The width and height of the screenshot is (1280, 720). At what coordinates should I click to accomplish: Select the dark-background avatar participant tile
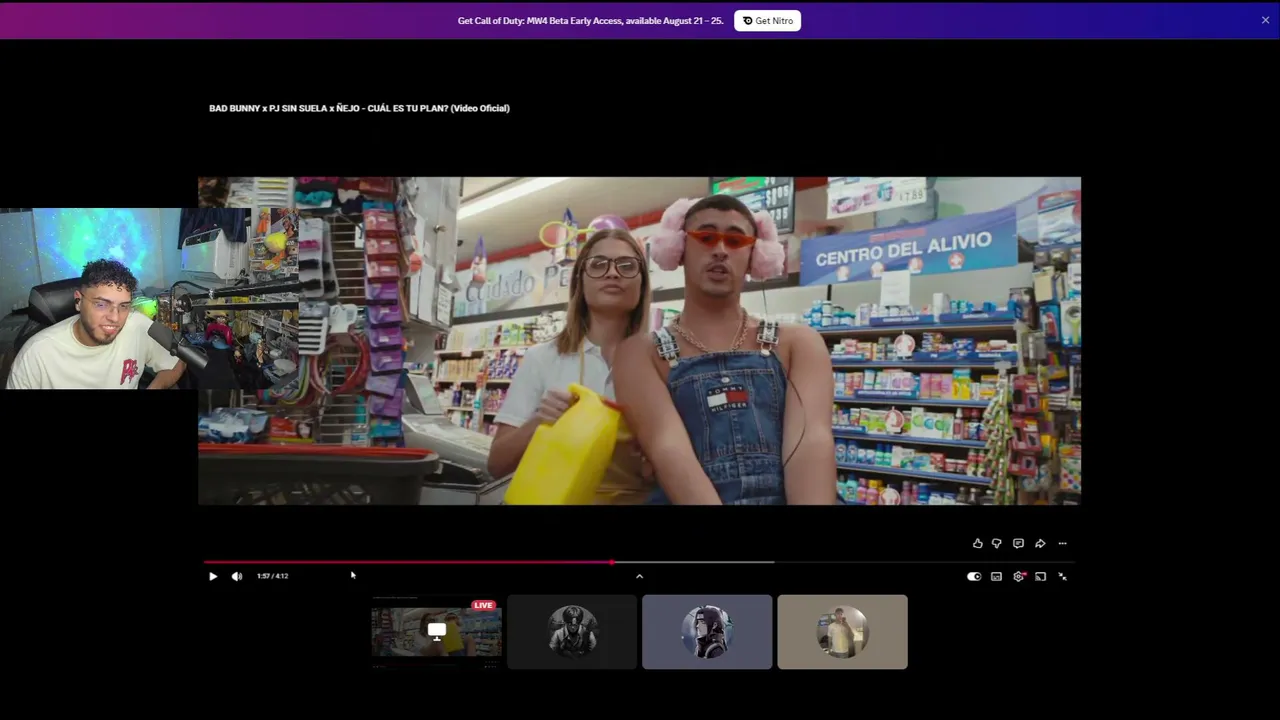pos(572,632)
